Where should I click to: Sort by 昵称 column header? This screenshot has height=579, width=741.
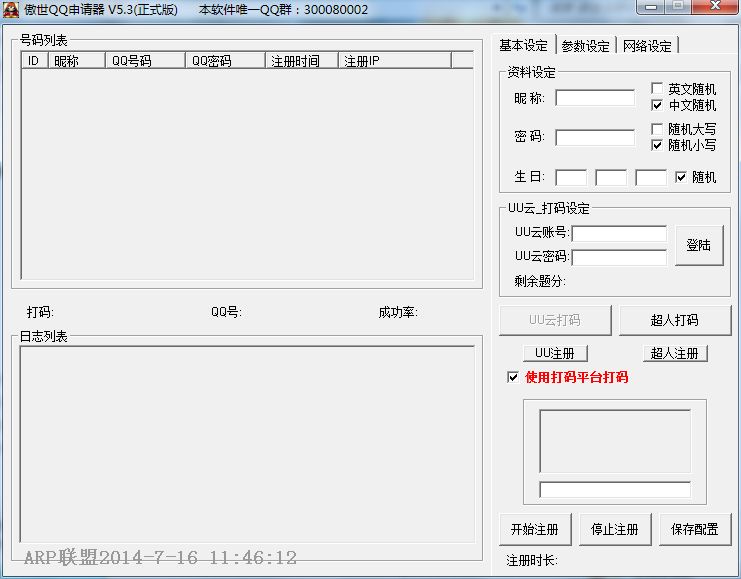[x=76, y=60]
